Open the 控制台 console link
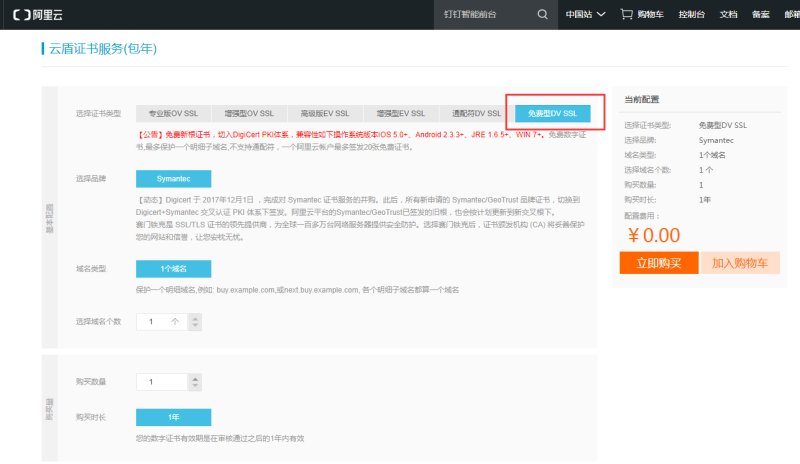Viewport: 800px width, 464px height. 690,14
